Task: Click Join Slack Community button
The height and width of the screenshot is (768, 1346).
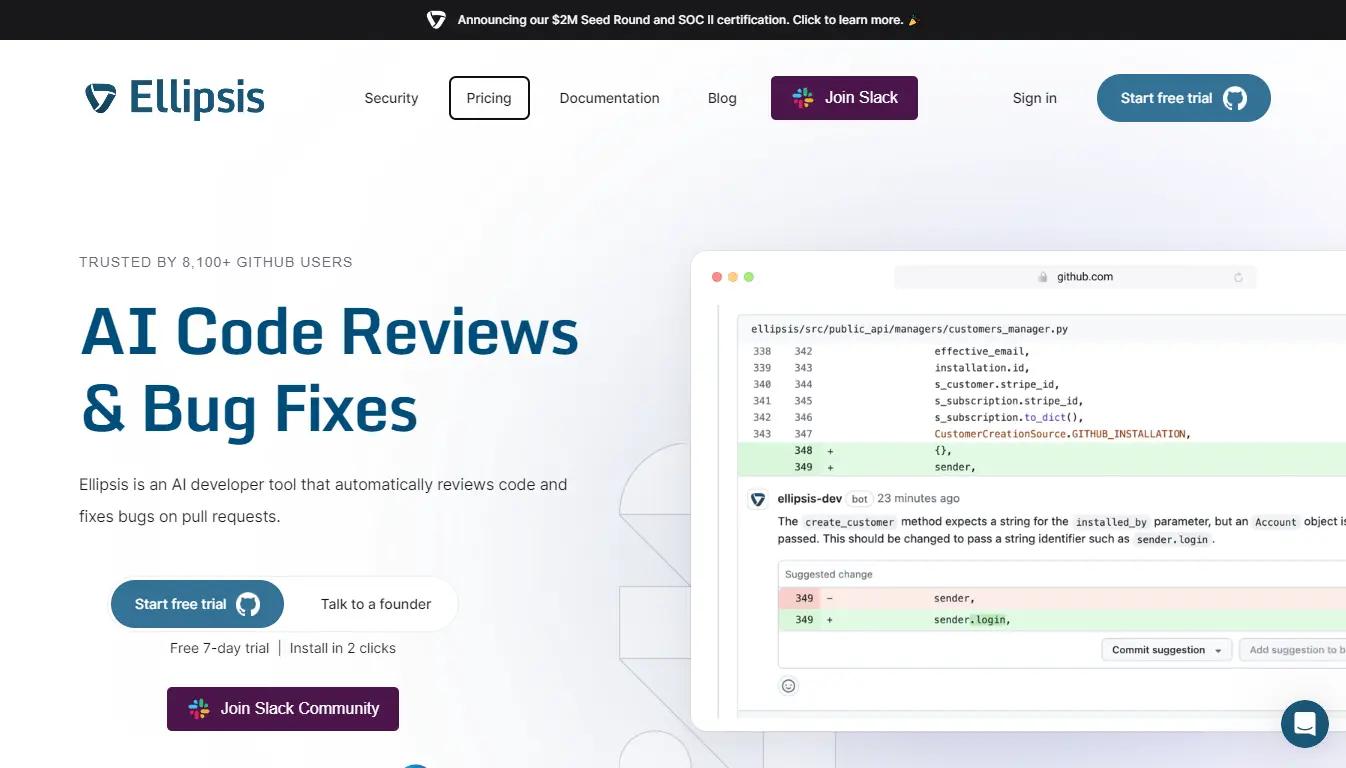Action: pyautogui.click(x=283, y=709)
